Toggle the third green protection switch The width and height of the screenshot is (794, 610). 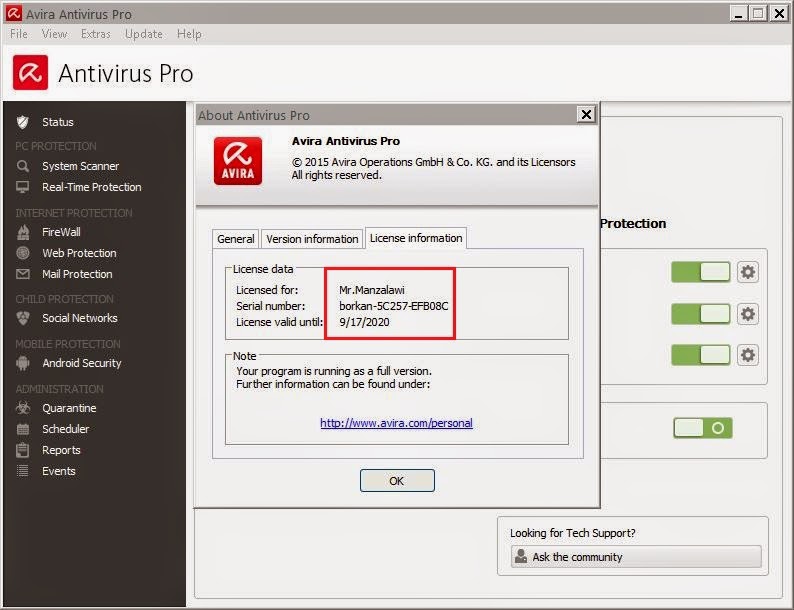tap(700, 355)
